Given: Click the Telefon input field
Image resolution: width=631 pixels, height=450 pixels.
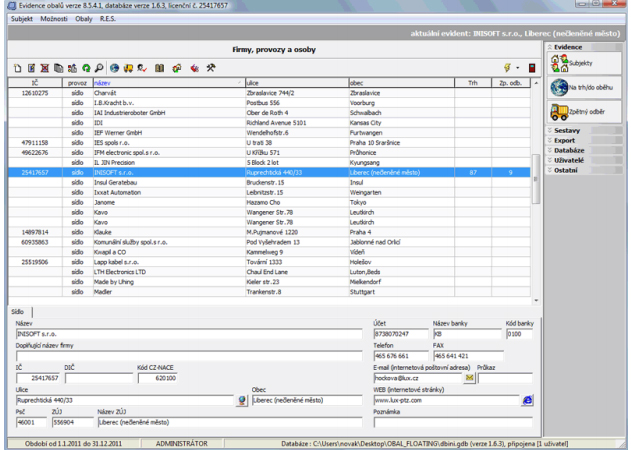Looking at the screenshot, I should coord(401,356).
